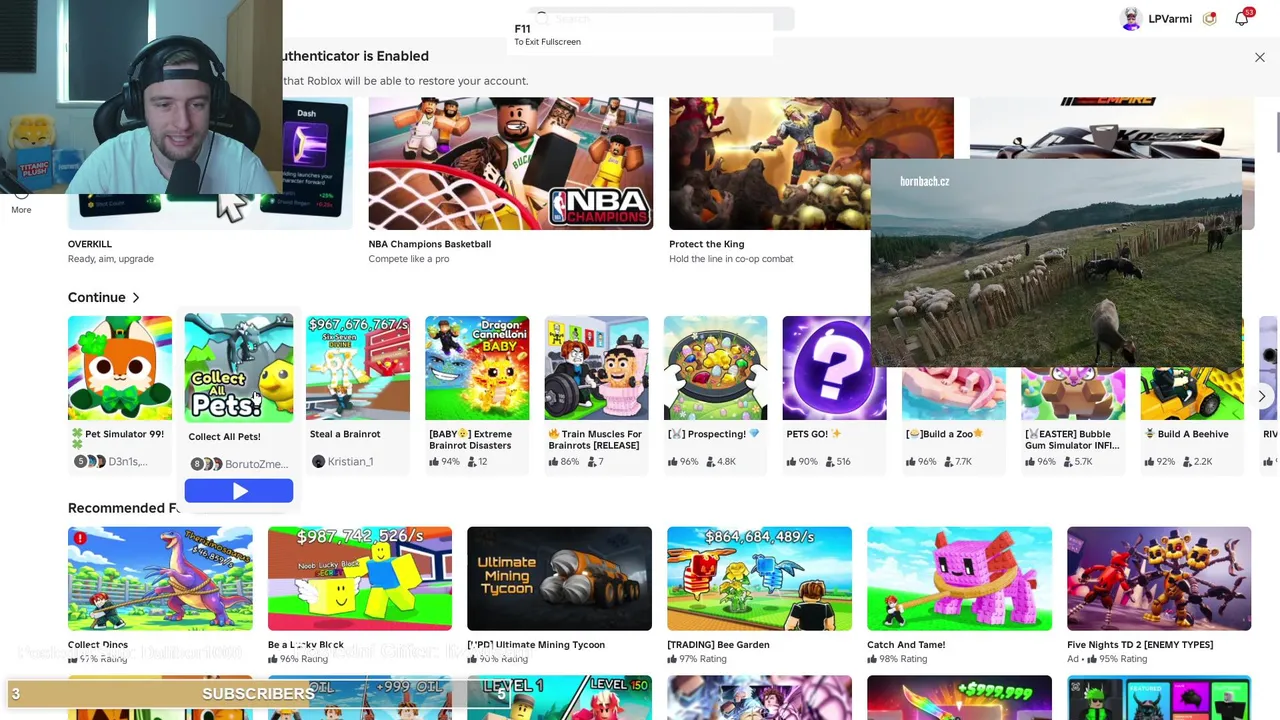
Task: Open the PETS GO question mark thumbnail
Action: (834, 368)
